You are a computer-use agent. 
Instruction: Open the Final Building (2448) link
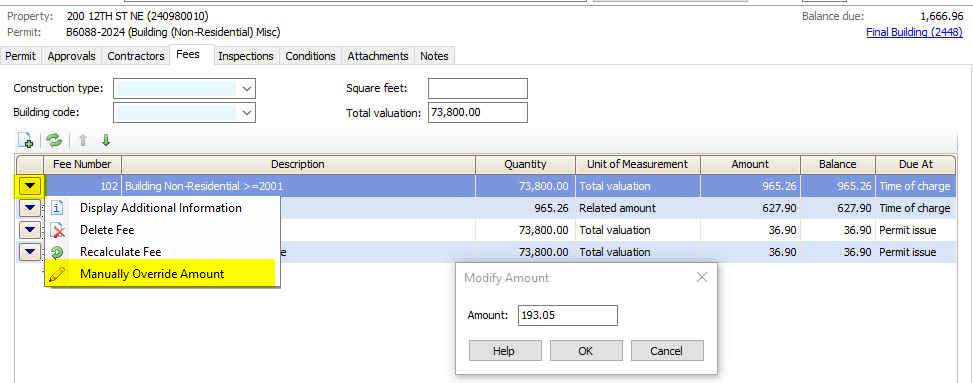click(x=915, y=32)
